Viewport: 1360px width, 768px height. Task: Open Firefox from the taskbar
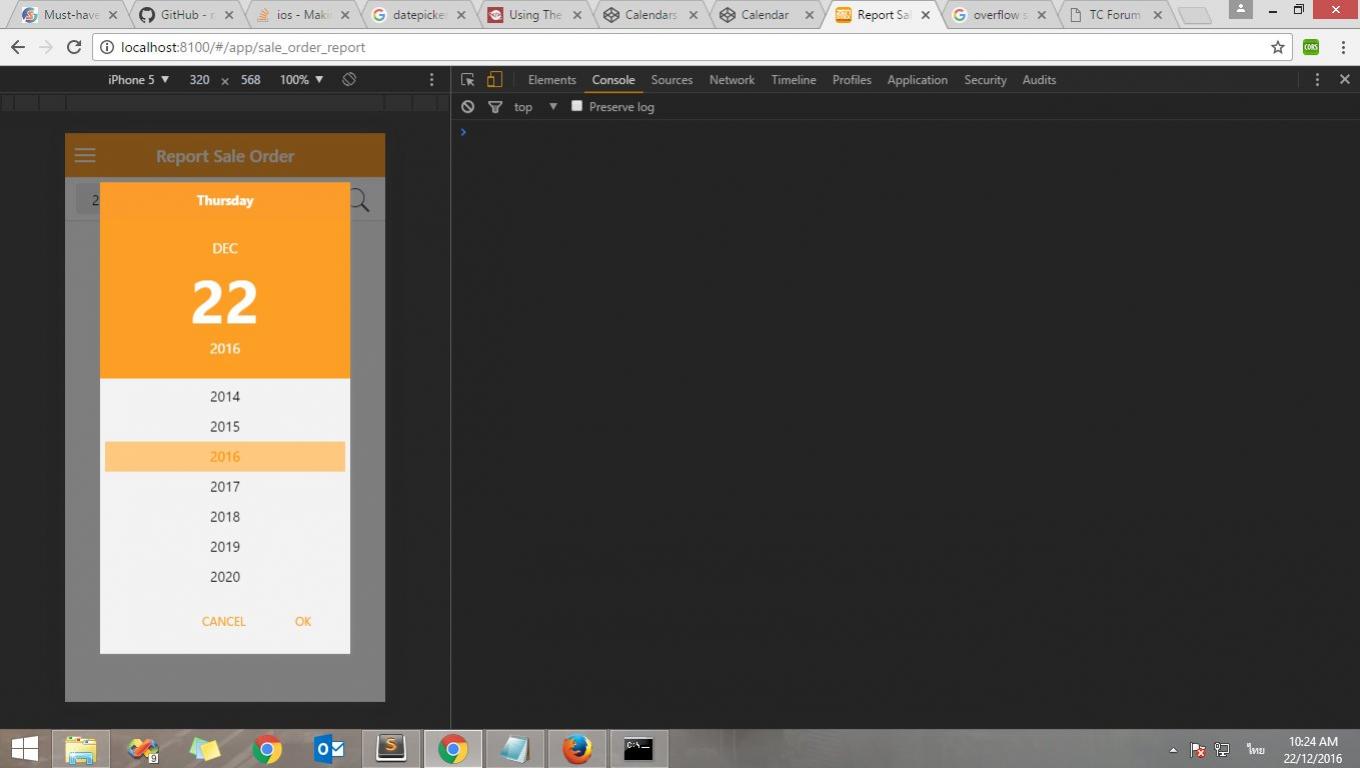pos(577,749)
